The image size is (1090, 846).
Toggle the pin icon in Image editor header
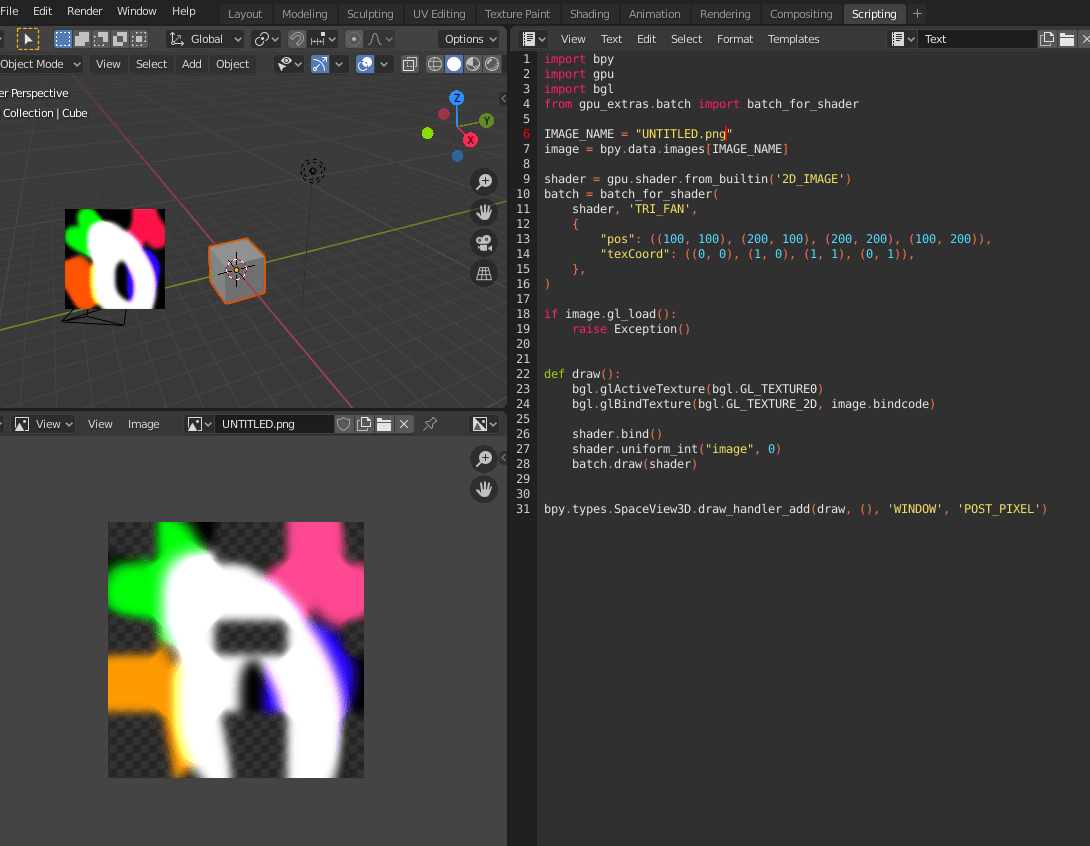pyautogui.click(x=429, y=424)
